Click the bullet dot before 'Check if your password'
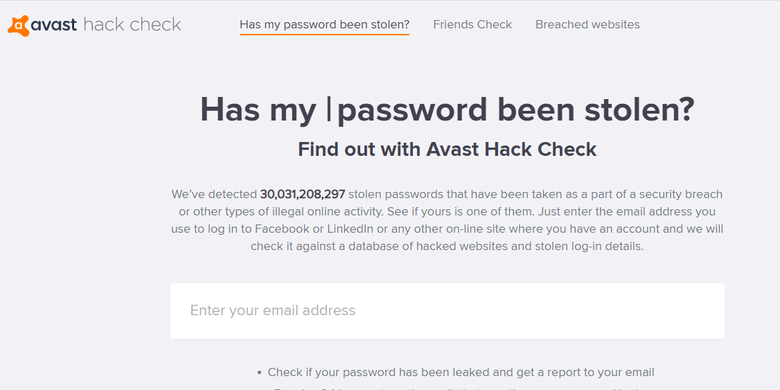This screenshot has width=780, height=390. coord(260,373)
